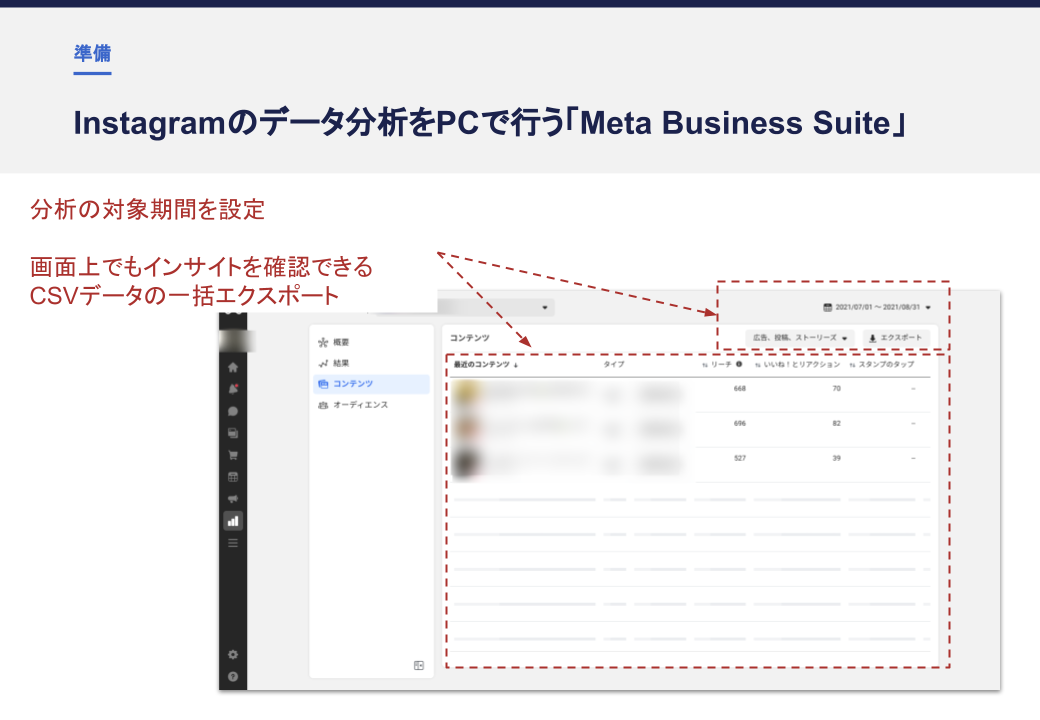Viewport: 1040px width, 720px height.
Task: Open the ads megaphone icon
Action: (x=233, y=499)
